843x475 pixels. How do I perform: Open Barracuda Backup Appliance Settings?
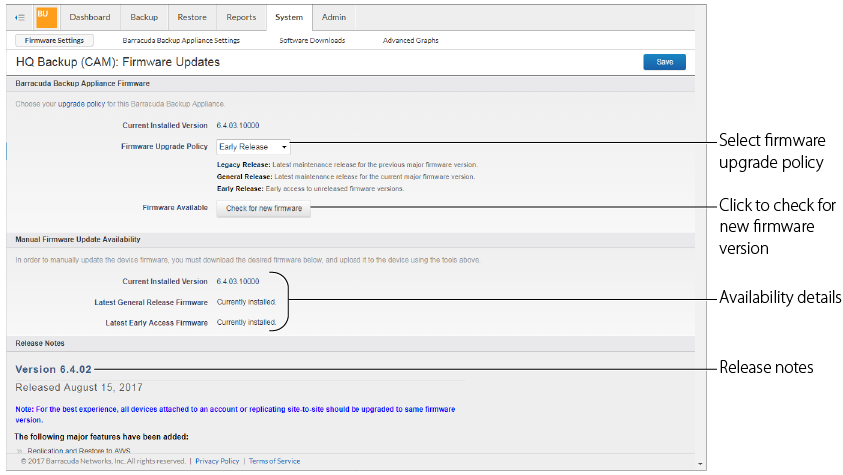pos(181,40)
